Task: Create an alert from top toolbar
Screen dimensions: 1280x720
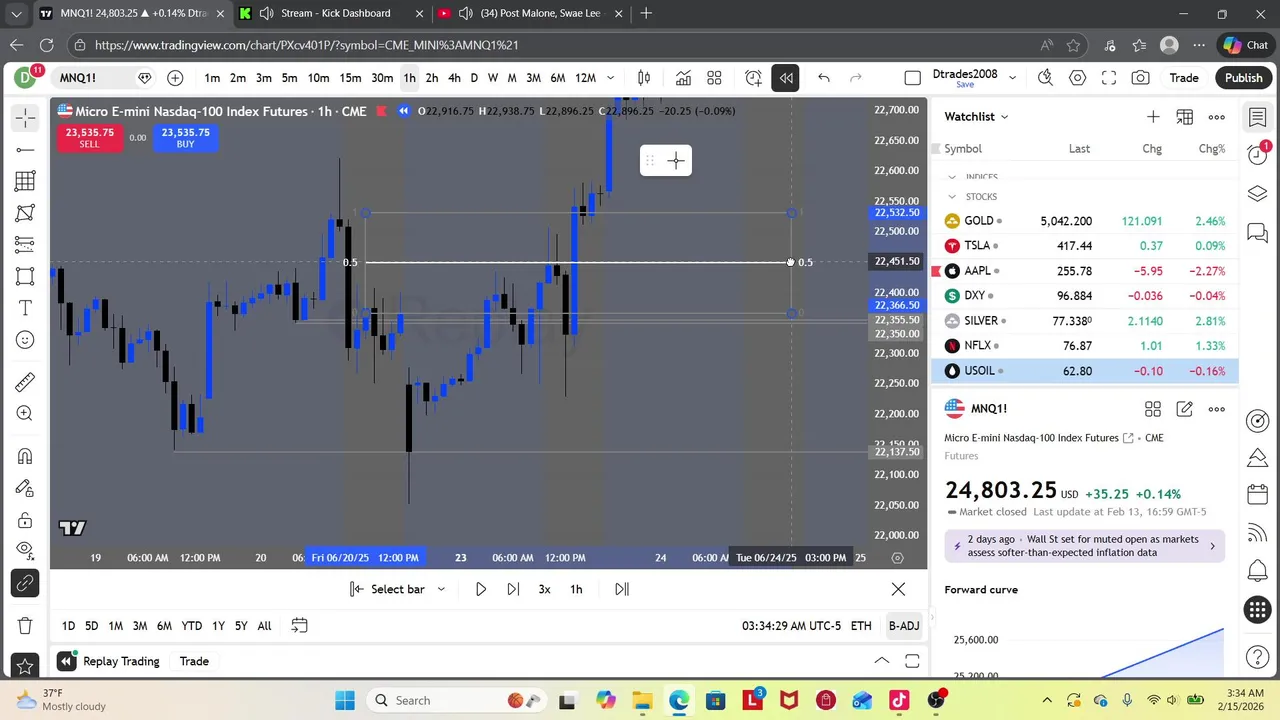Action: pyautogui.click(x=754, y=78)
